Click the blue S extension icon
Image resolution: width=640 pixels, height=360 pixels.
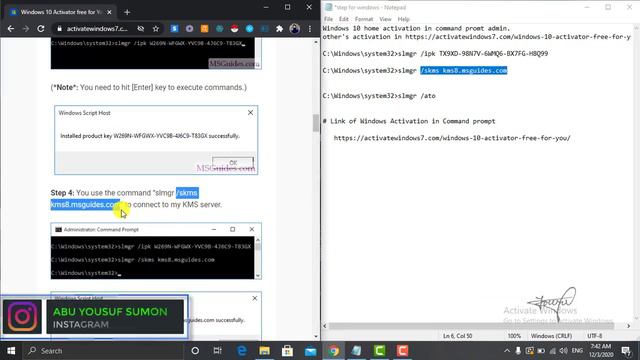click(174, 29)
